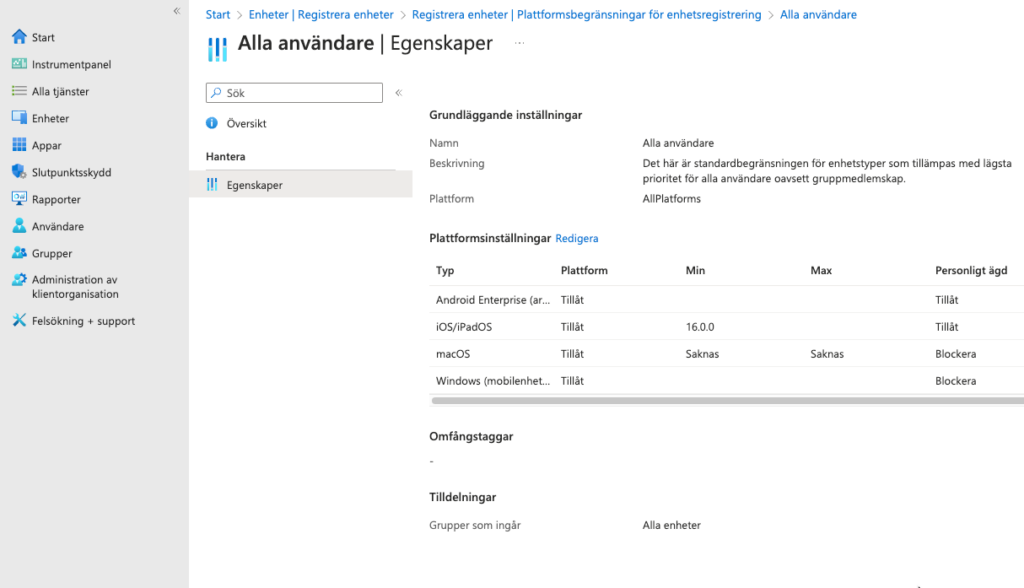Open the Grupper icon in sidebar
The width and height of the screenshot is (1024, 588).
pyautogui.click(x=19, y=253)
